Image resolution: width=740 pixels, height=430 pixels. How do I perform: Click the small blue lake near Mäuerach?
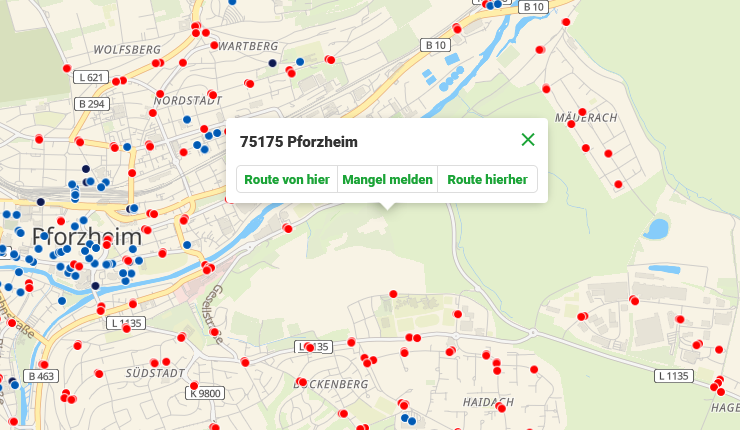pos(656,229)
